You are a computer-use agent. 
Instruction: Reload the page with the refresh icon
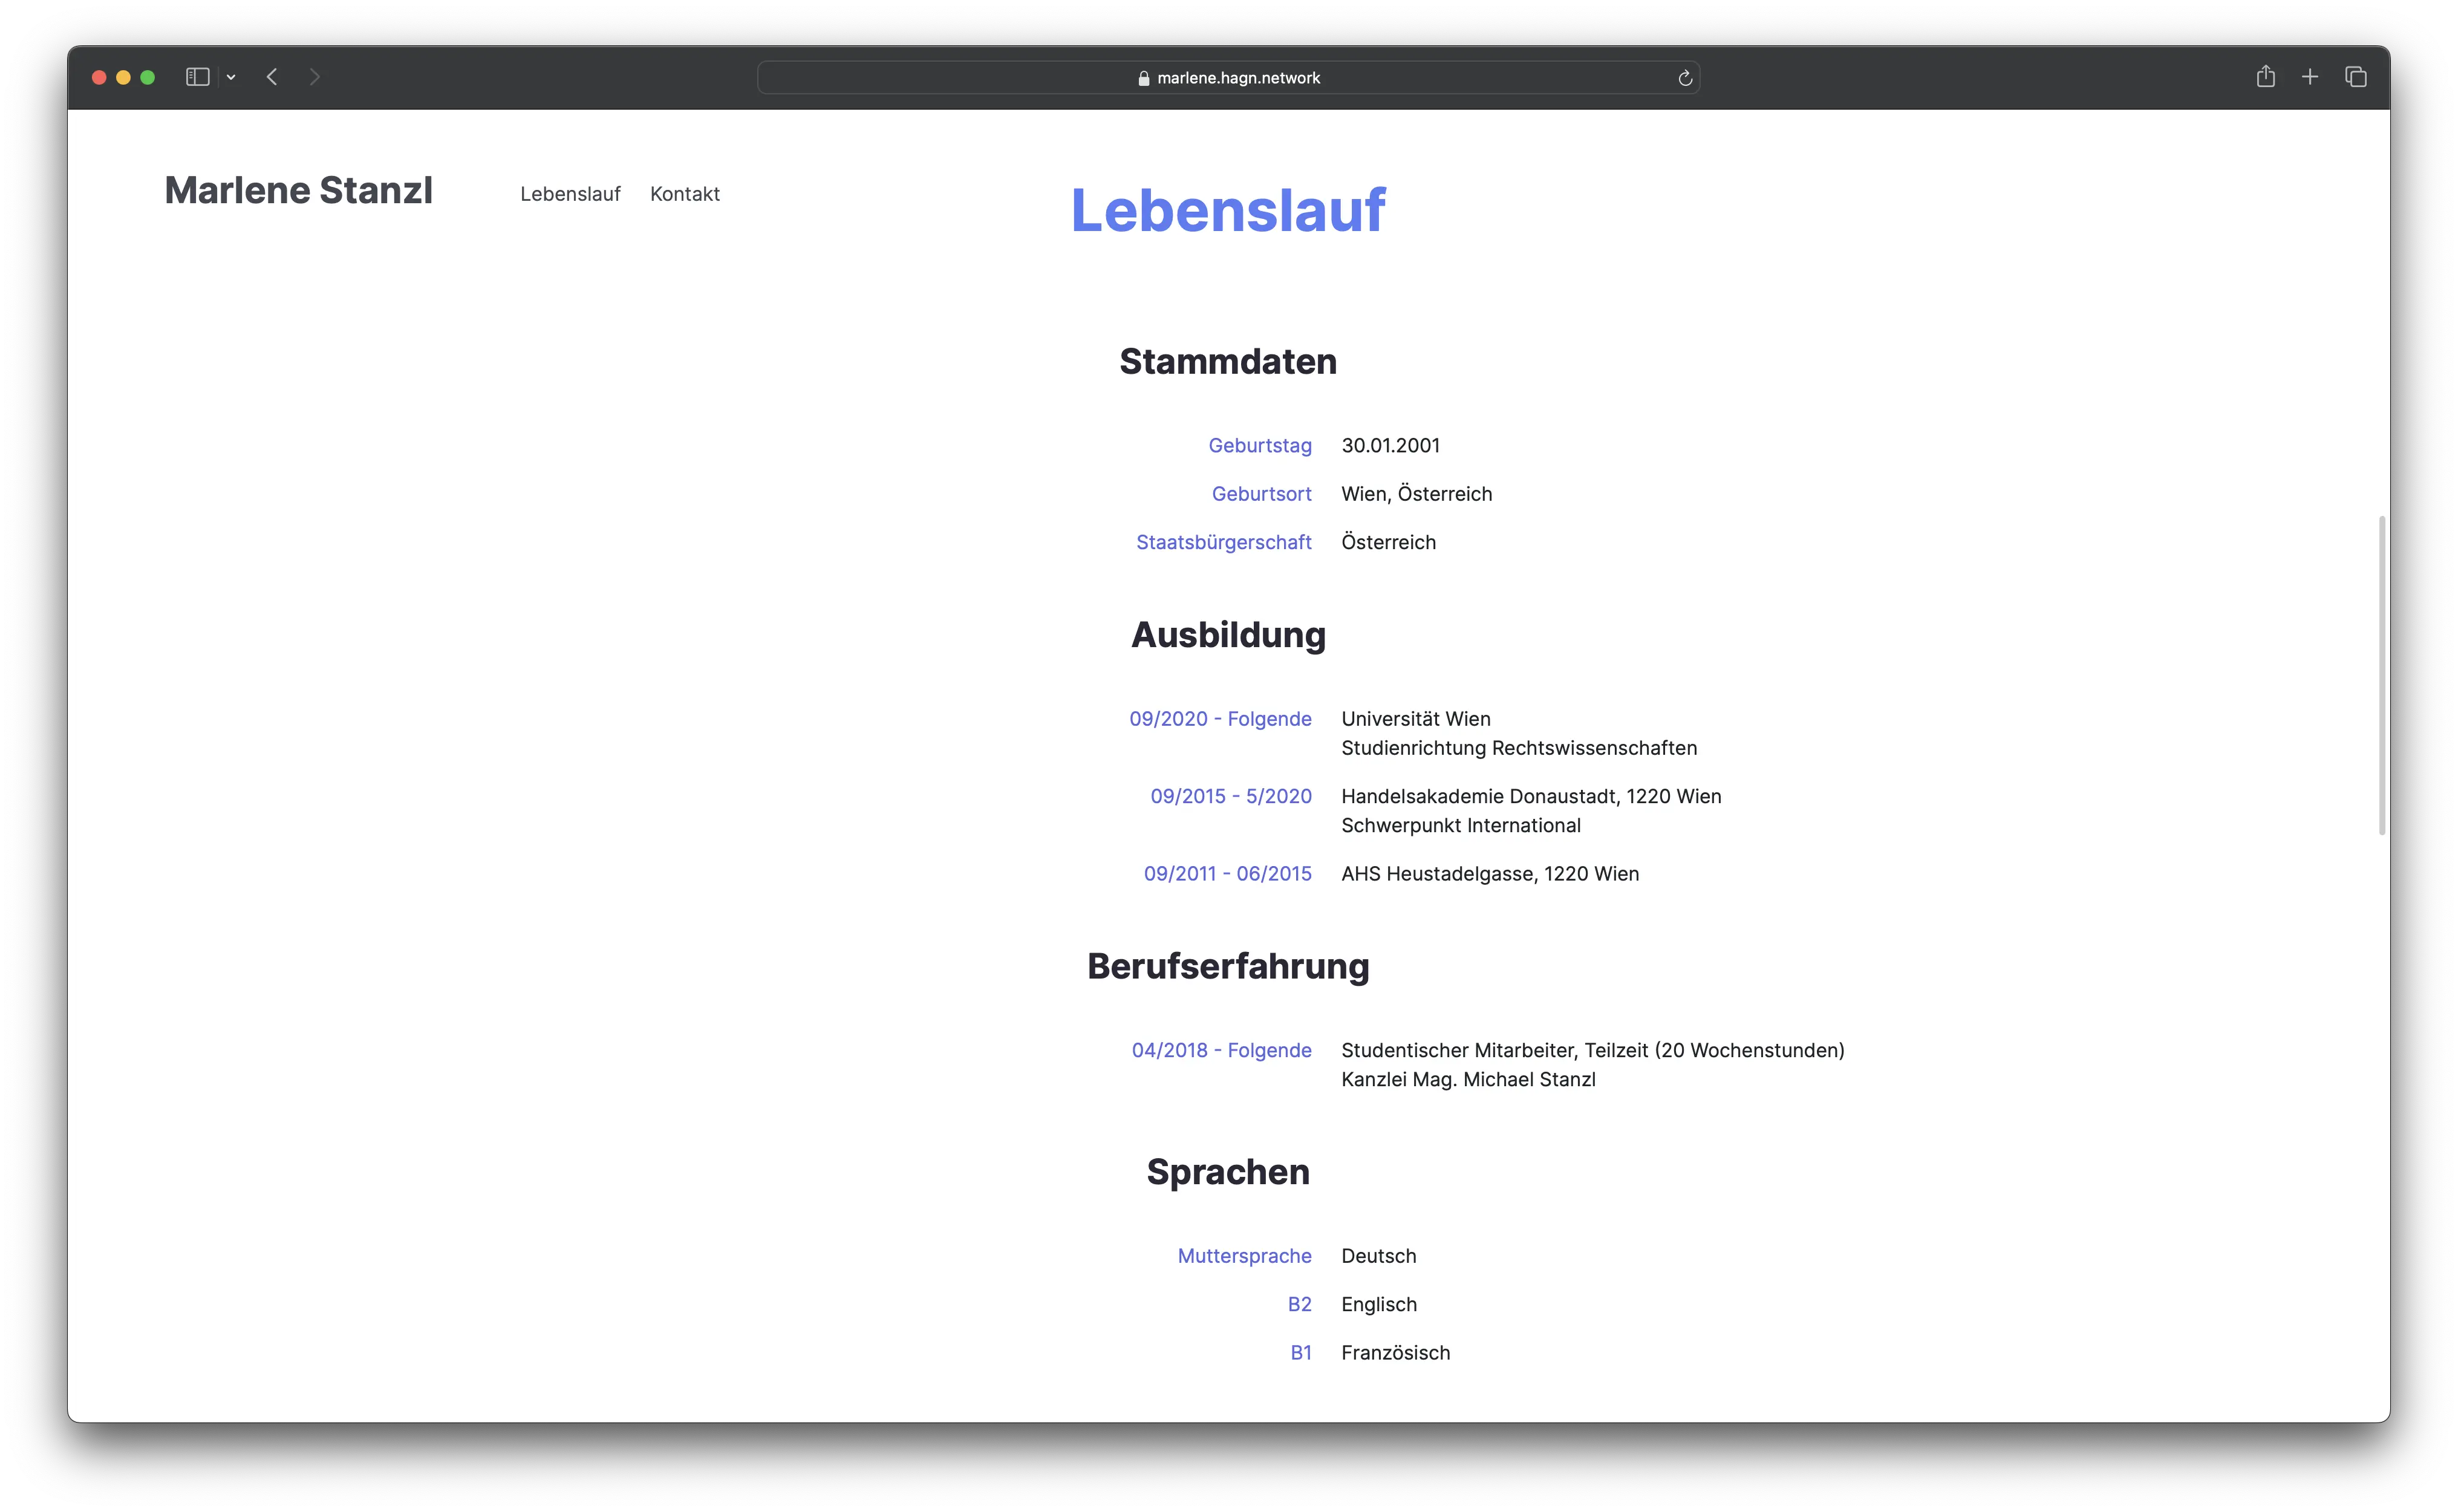[x=1685, y=78]
